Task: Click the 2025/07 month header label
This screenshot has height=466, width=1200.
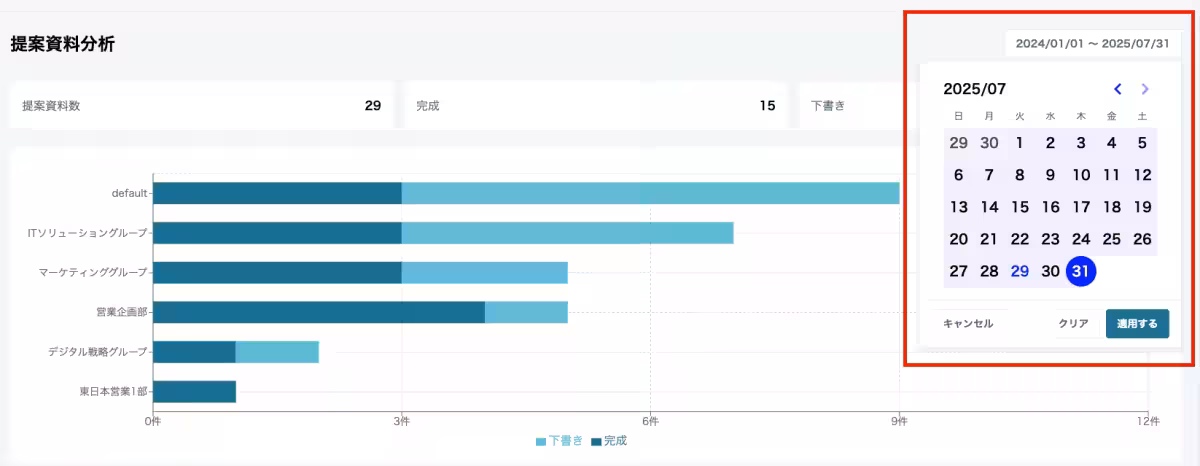Action: [974, 89]
